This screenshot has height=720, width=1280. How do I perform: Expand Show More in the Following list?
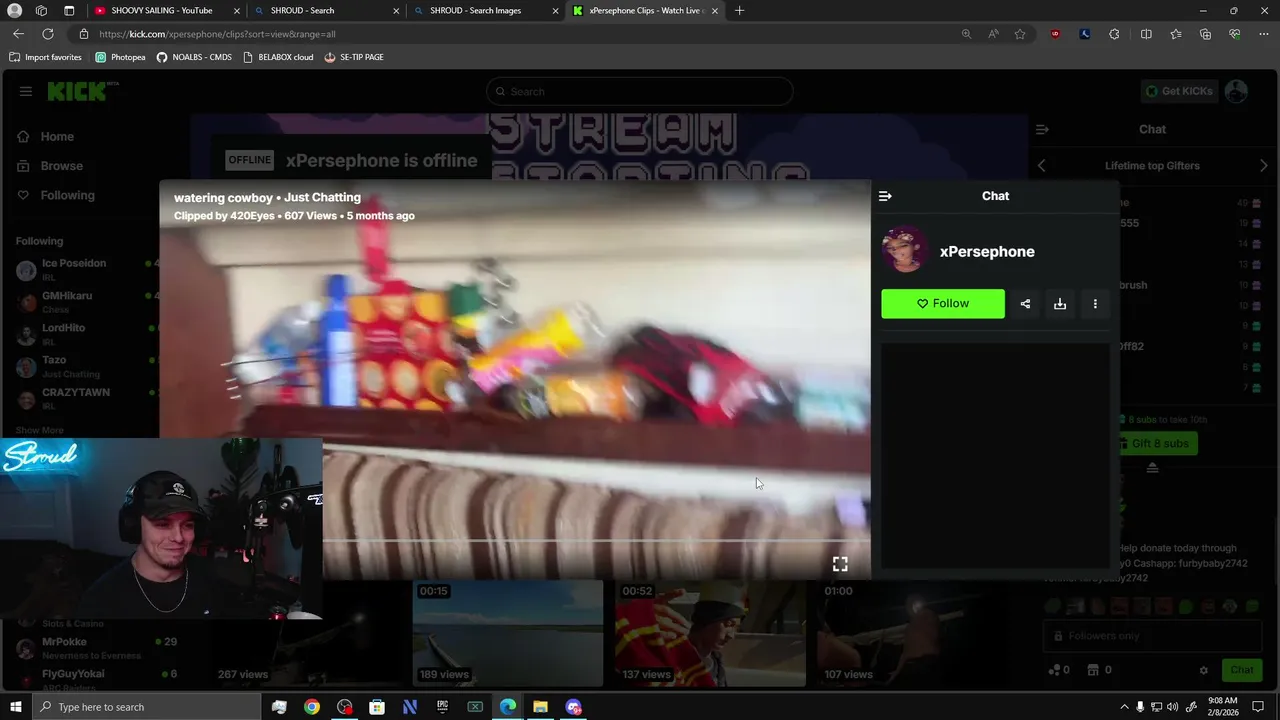tap(39, 430)
